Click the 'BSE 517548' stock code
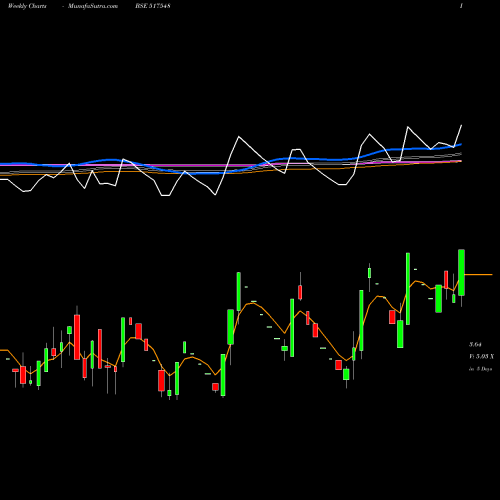This screenshot has height=500, width=500. click(153, 6)
